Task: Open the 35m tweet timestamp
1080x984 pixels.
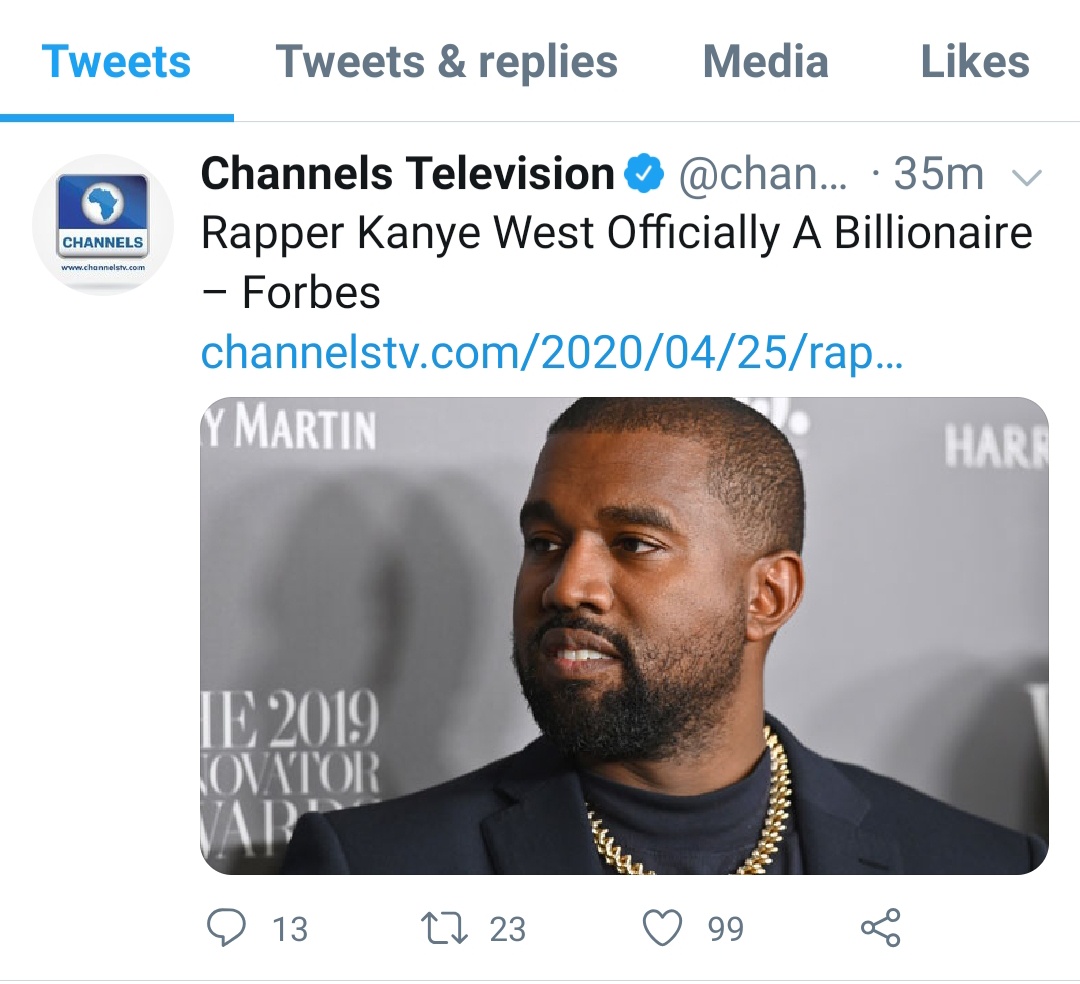Action: [x=937, y=175]
